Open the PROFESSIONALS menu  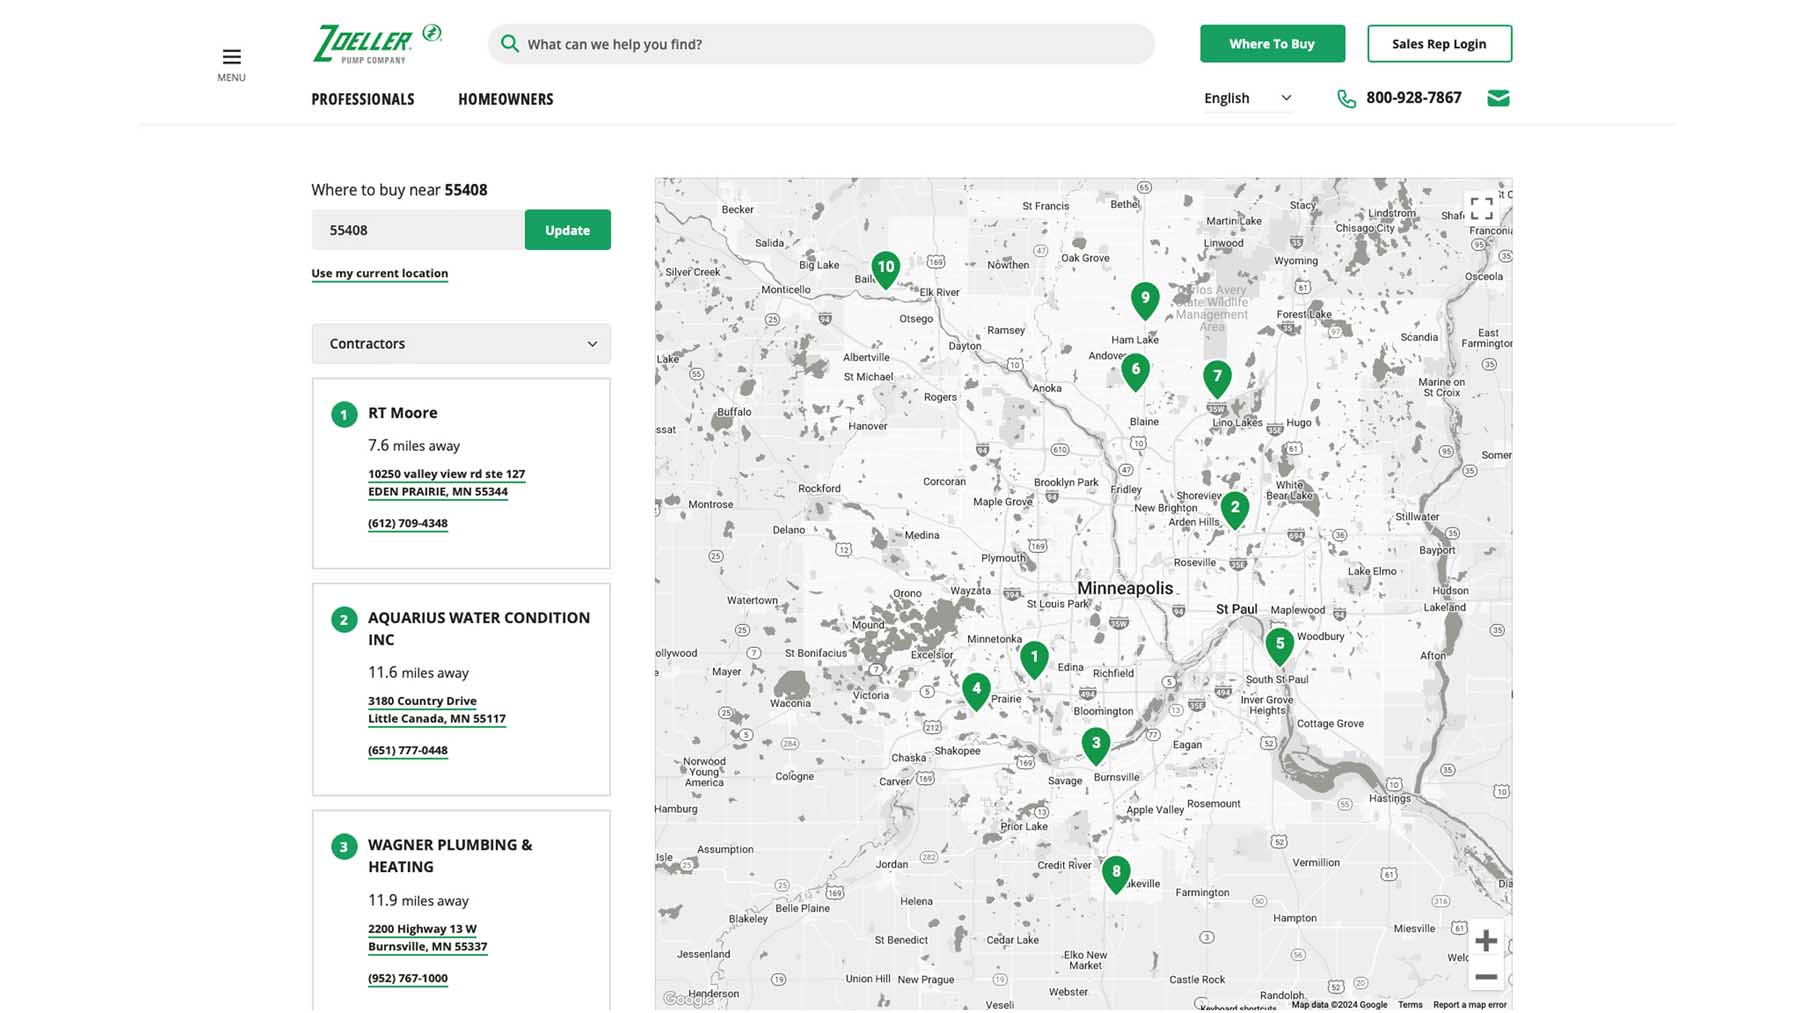(362, 99)
